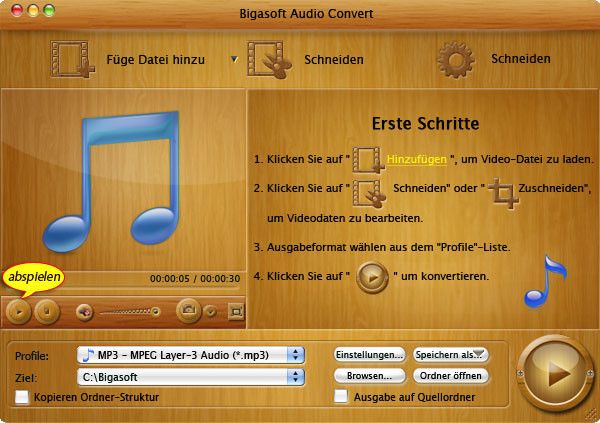600x423 pixels.
Task: Open the Ziel destination folder dropdown C:\Bigasoft
Action: tap(191, 377)
